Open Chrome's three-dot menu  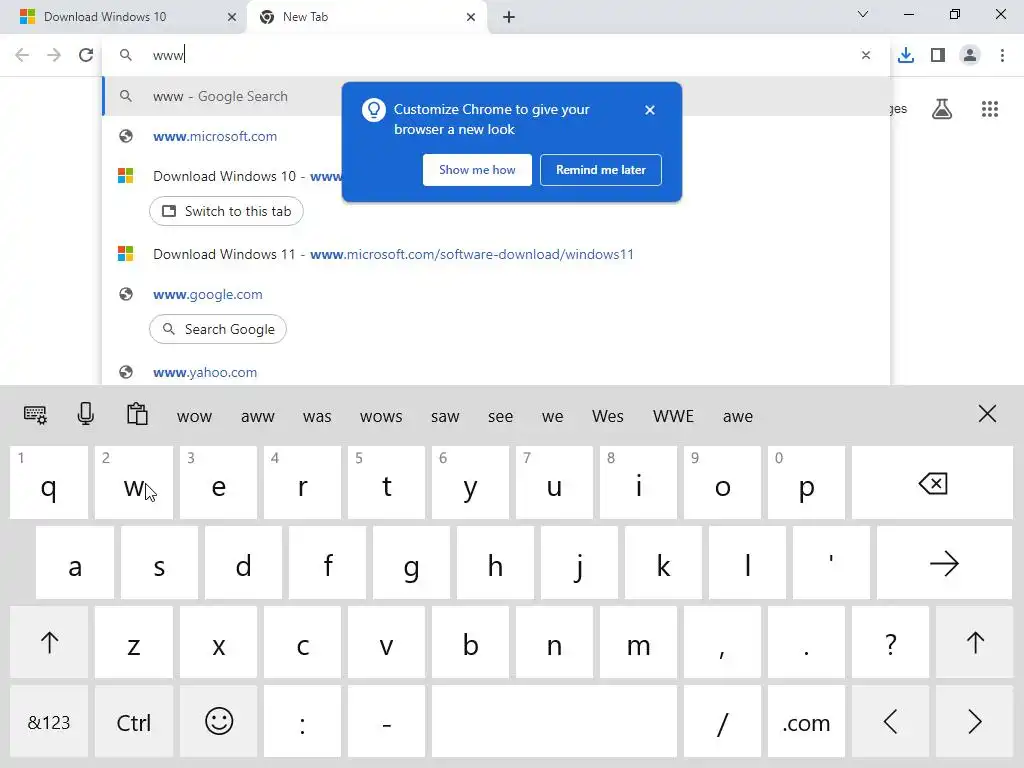click(1002, 55)
